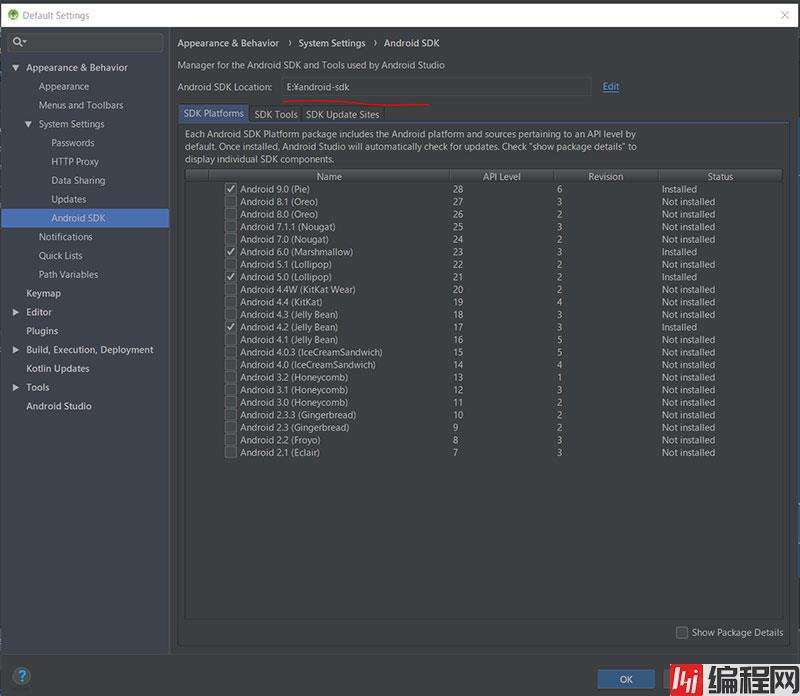The height and width of the screenshot is (696, 800).
Task: Check Android 7.1.1 (Nougat) checkbox
Action: pos(231,227)
